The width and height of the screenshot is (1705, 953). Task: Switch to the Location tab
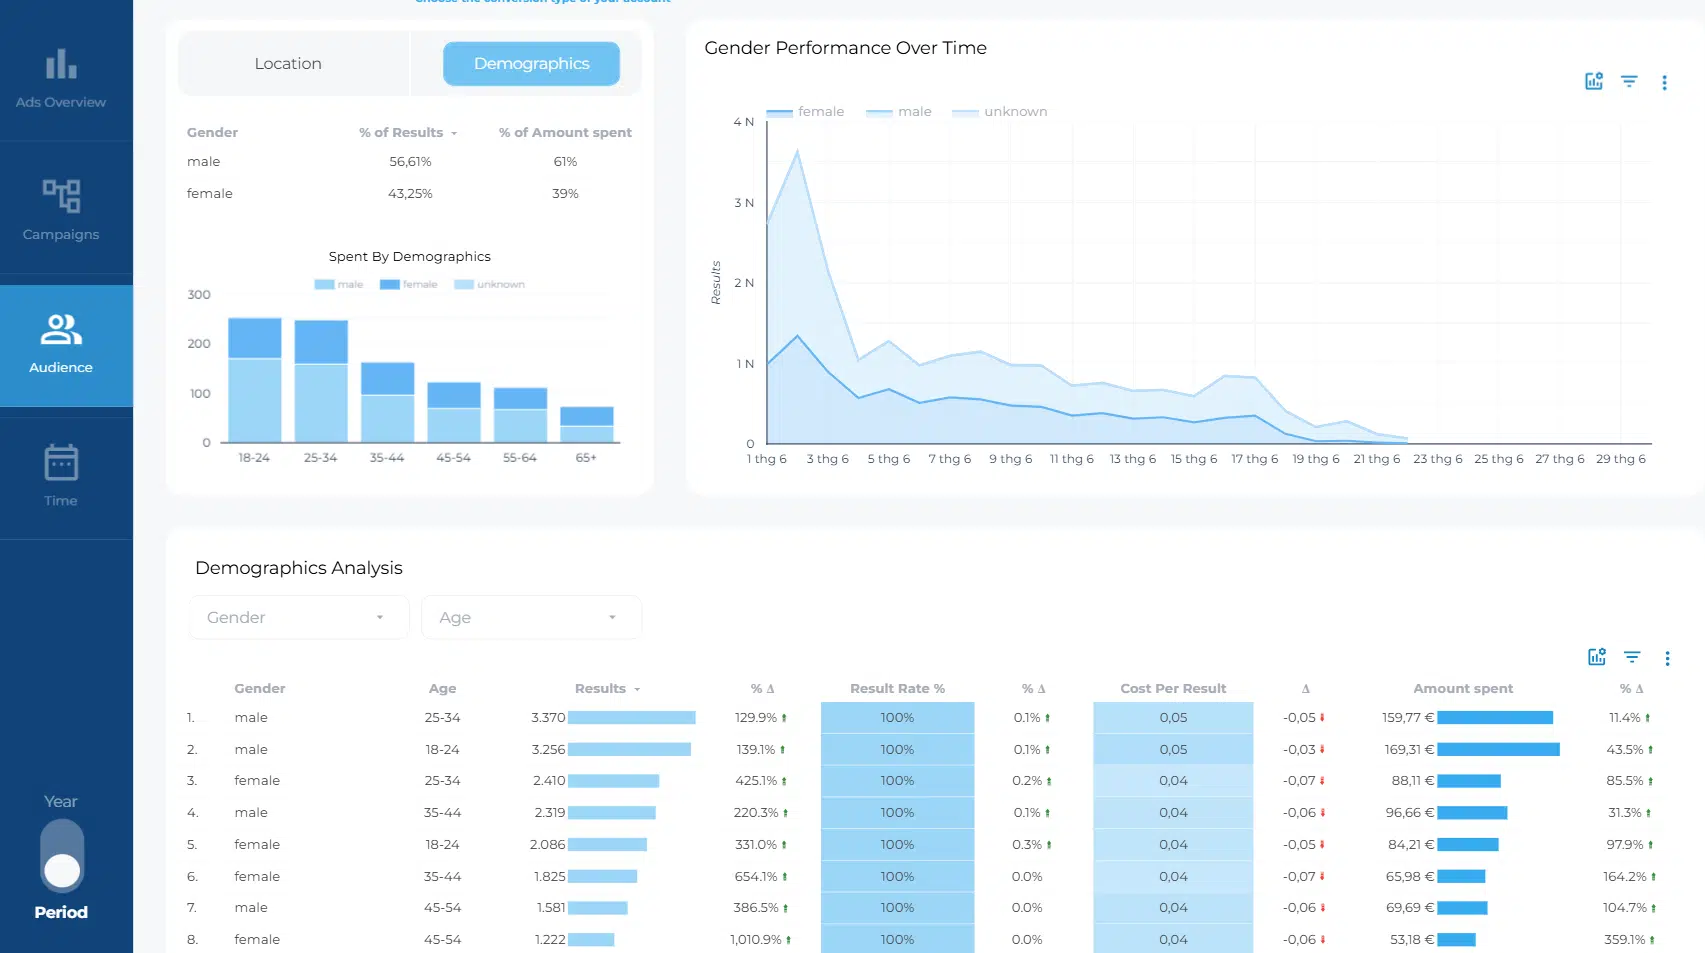(x=288, y=64)
